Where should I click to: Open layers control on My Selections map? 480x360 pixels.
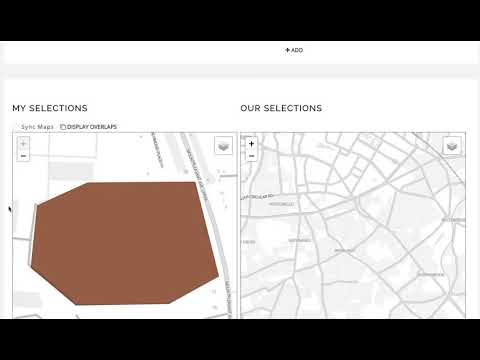(223, 146)
